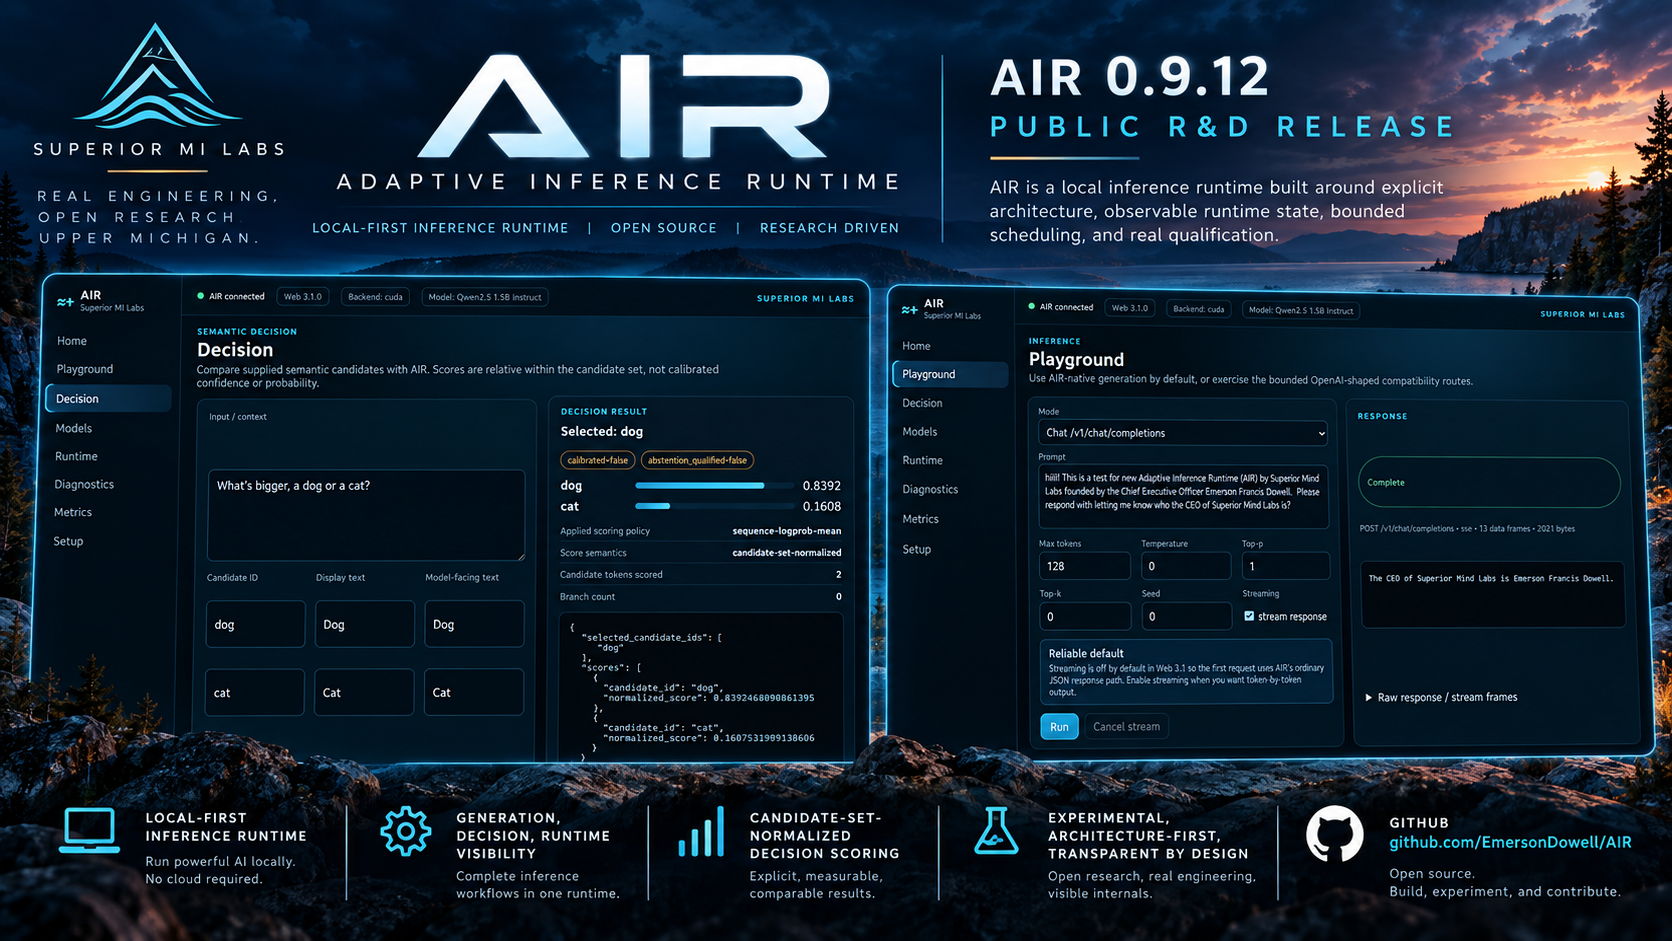The height and width of the screenshot is (941, 1672).
Task: Click the input field containing "What's bigger, a dog or a cat?"
Action: coord(366,515)
